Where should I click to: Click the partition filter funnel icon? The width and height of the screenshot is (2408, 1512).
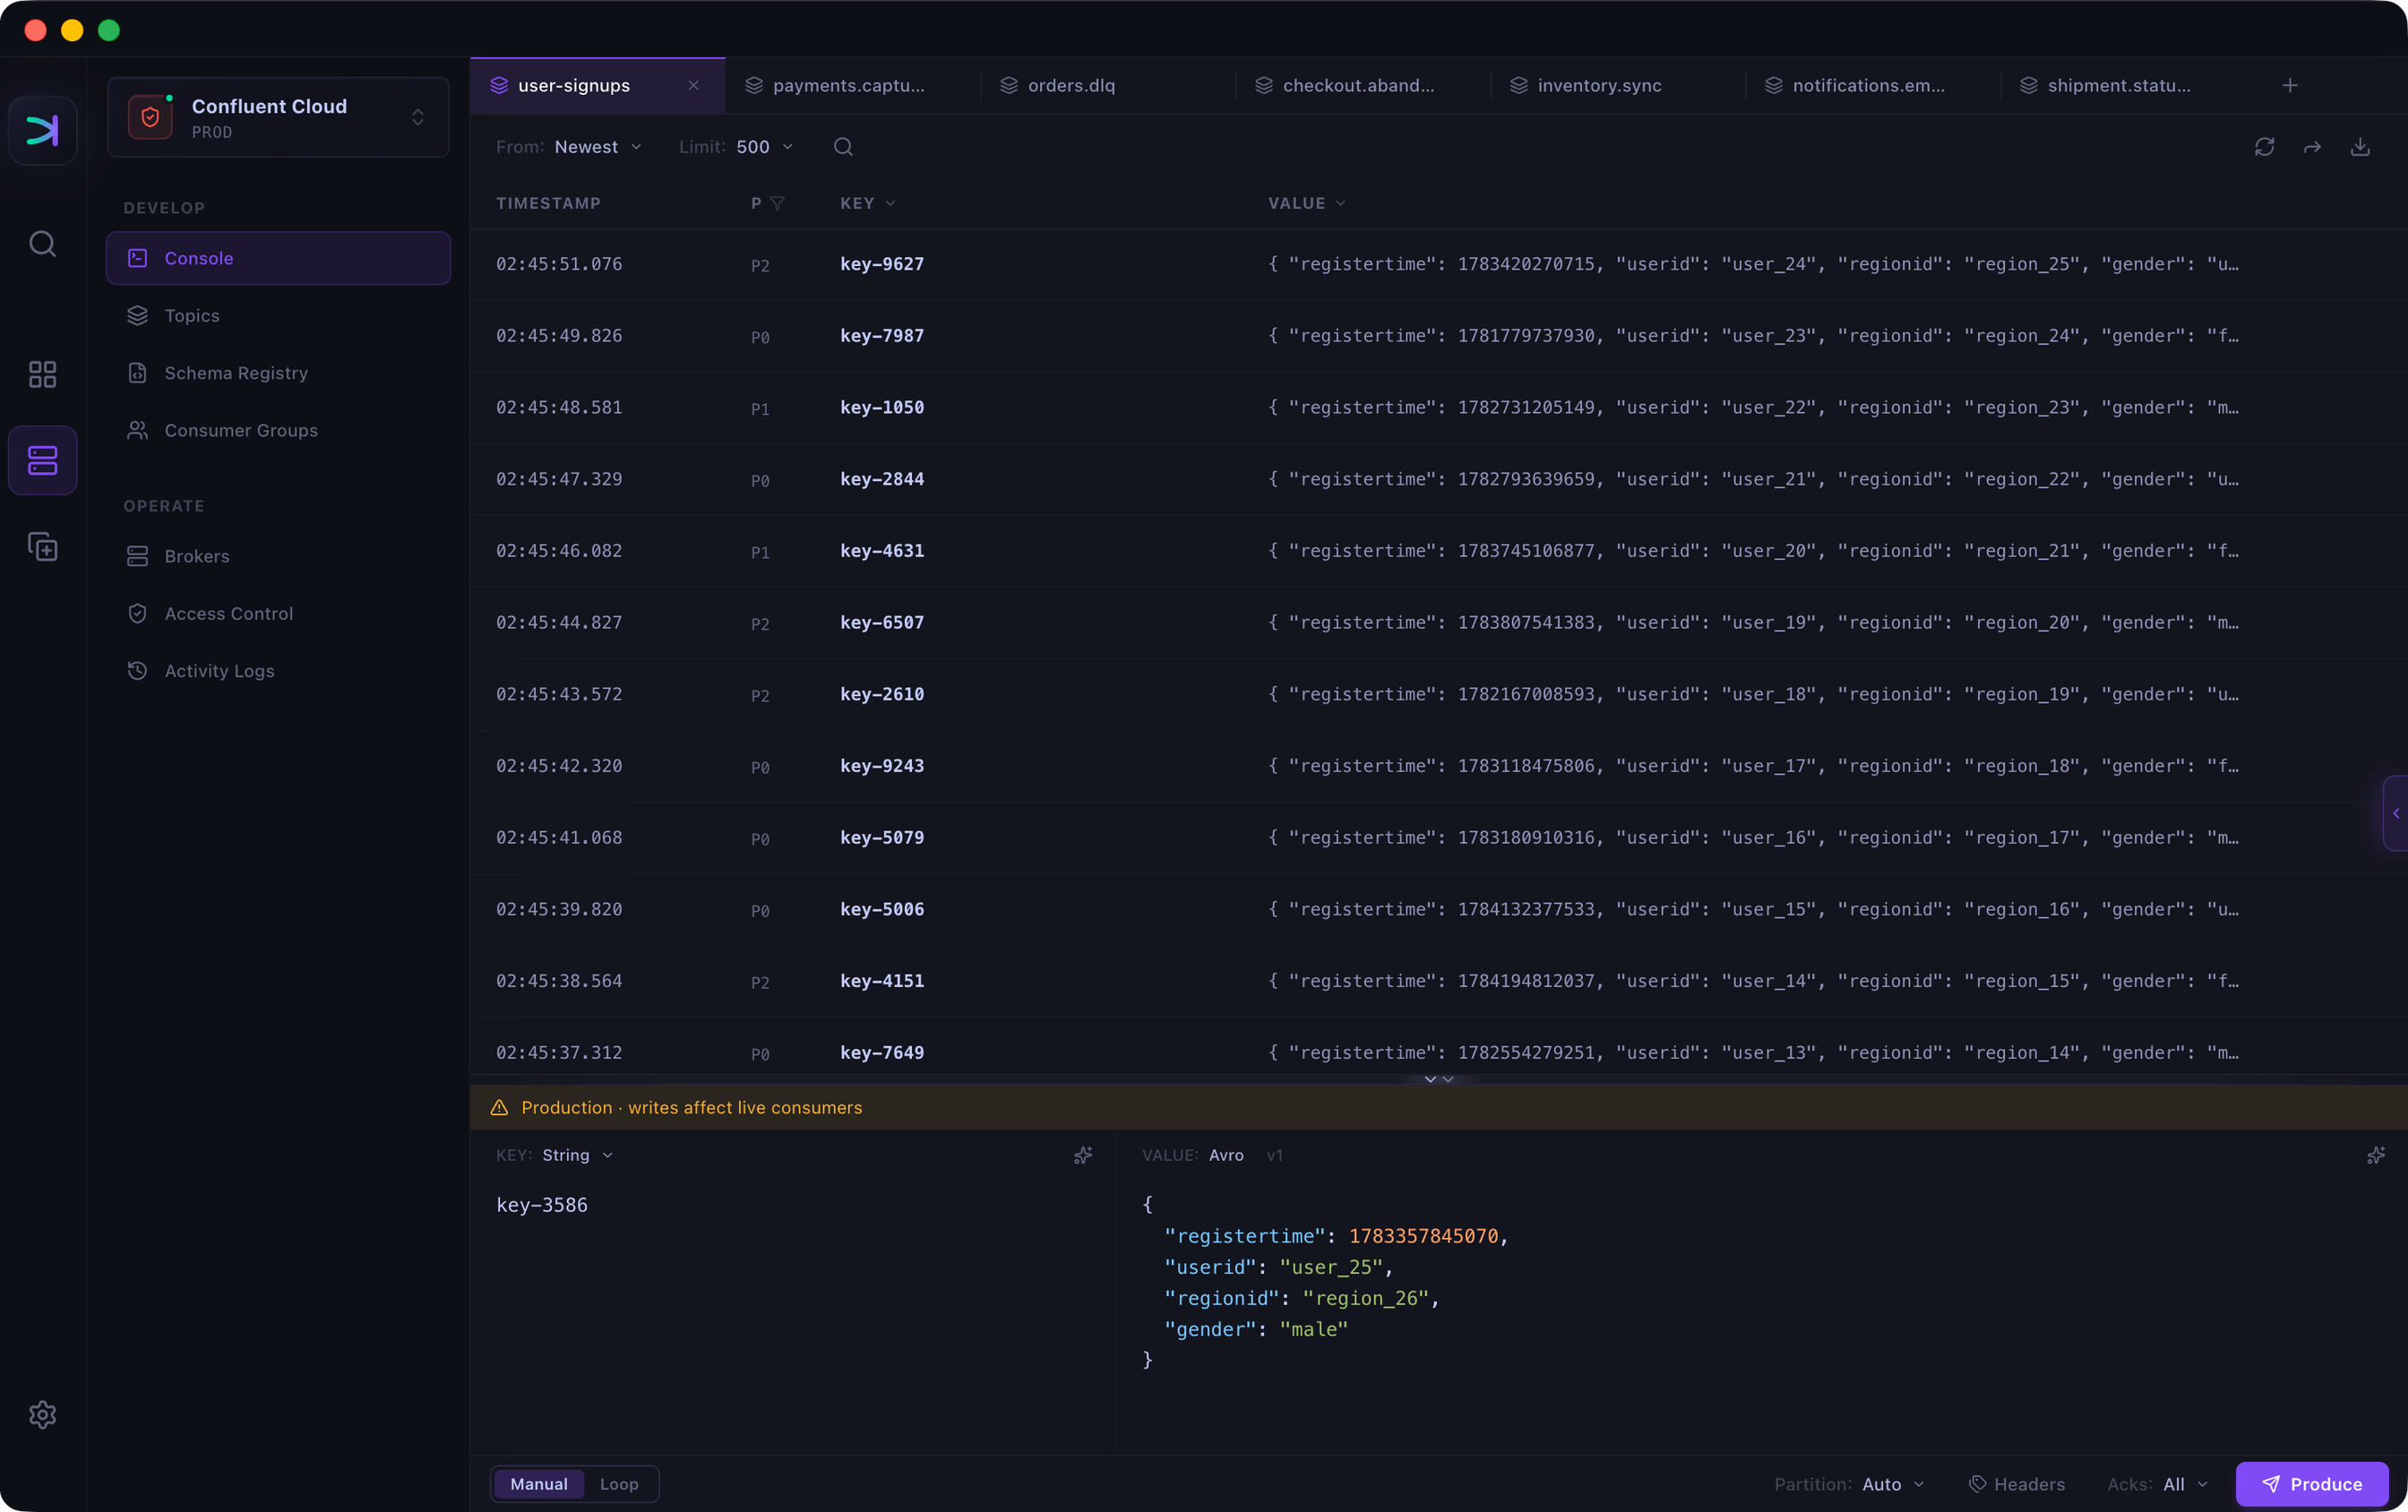[x=777, y=203]
